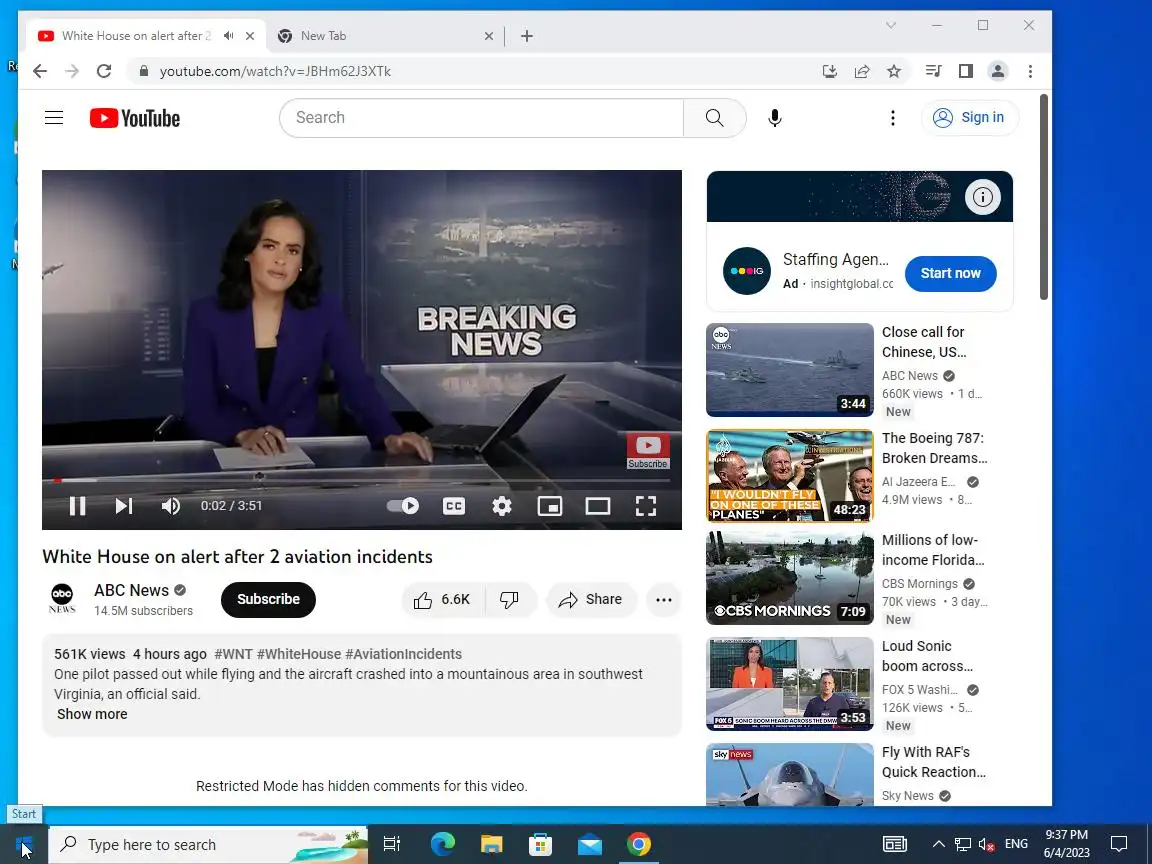Image resolution: width=1152 pixels, height=864 pixels.
Task: Start voice search with microphone icon
Action: (x=774, y=118)
